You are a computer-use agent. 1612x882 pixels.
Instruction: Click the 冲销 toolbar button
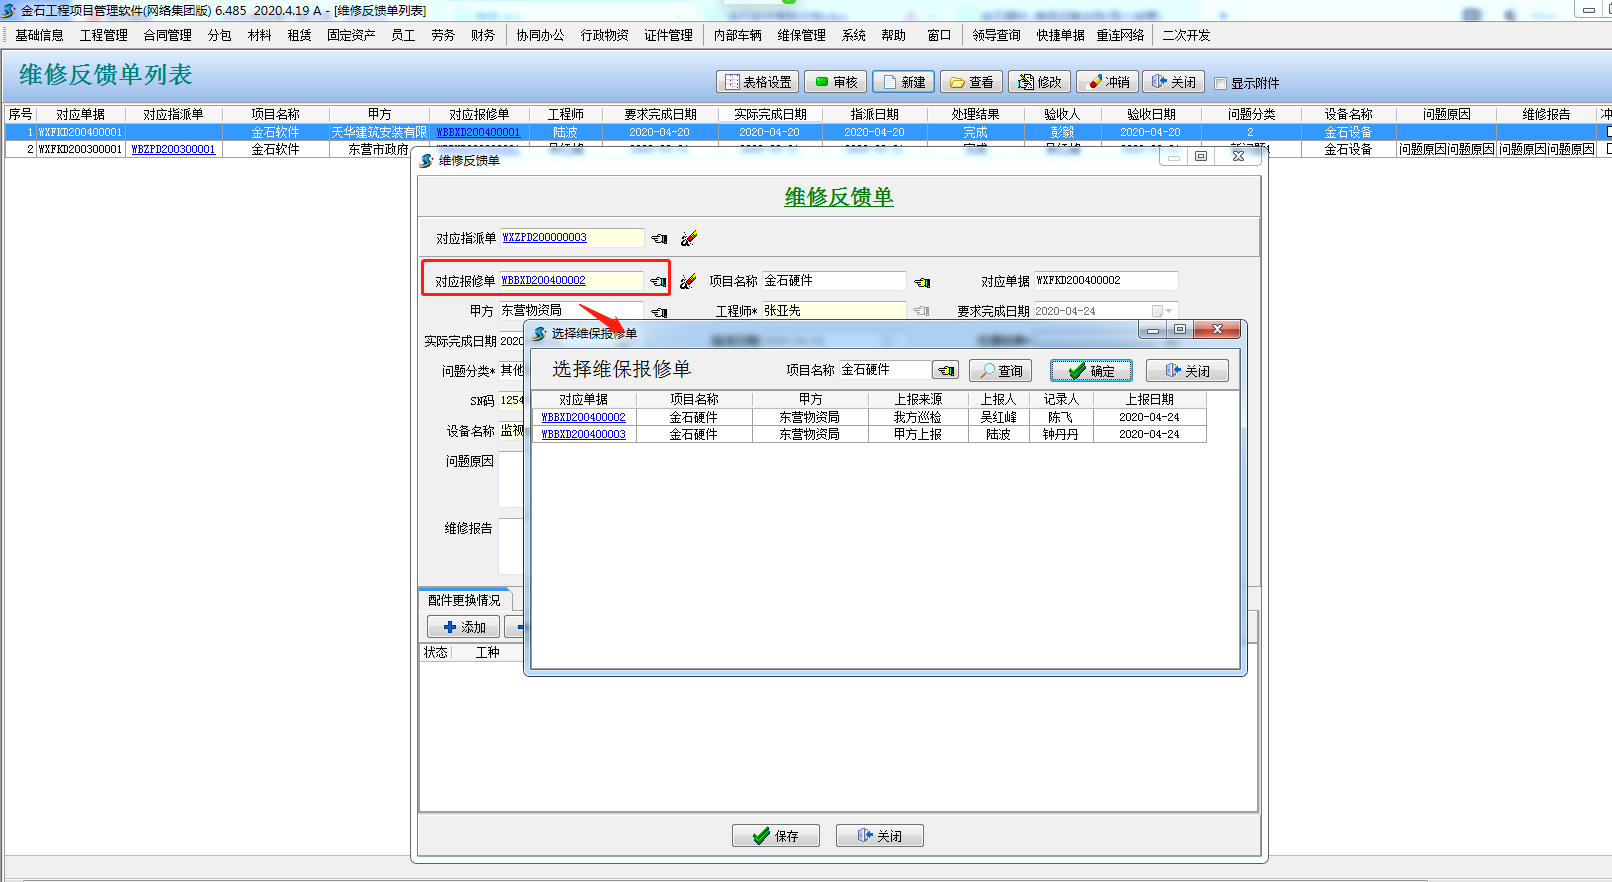point(1108,82)
